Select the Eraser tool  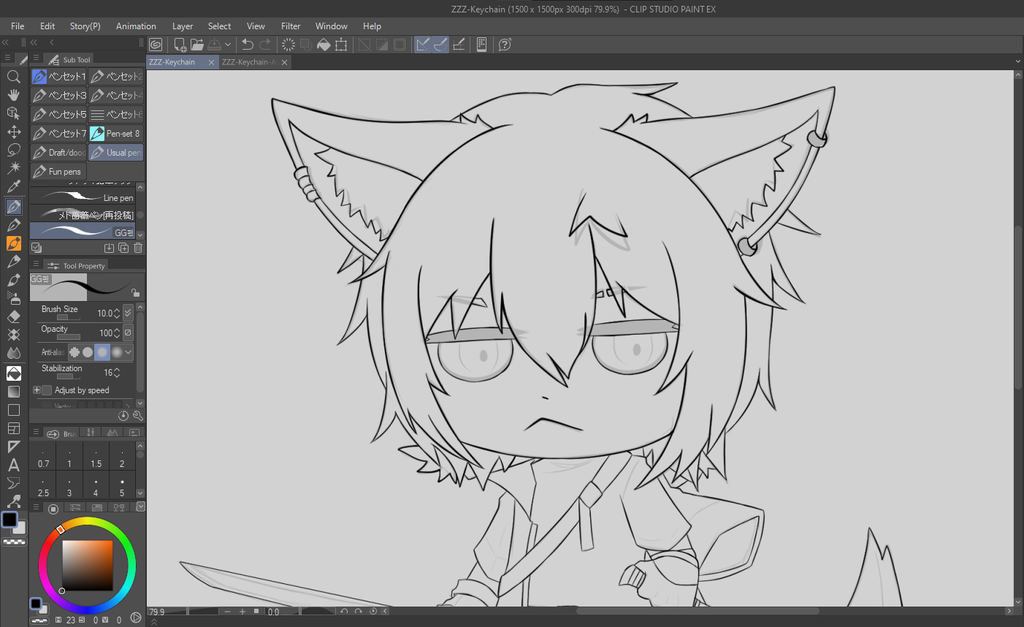[14, 316]
